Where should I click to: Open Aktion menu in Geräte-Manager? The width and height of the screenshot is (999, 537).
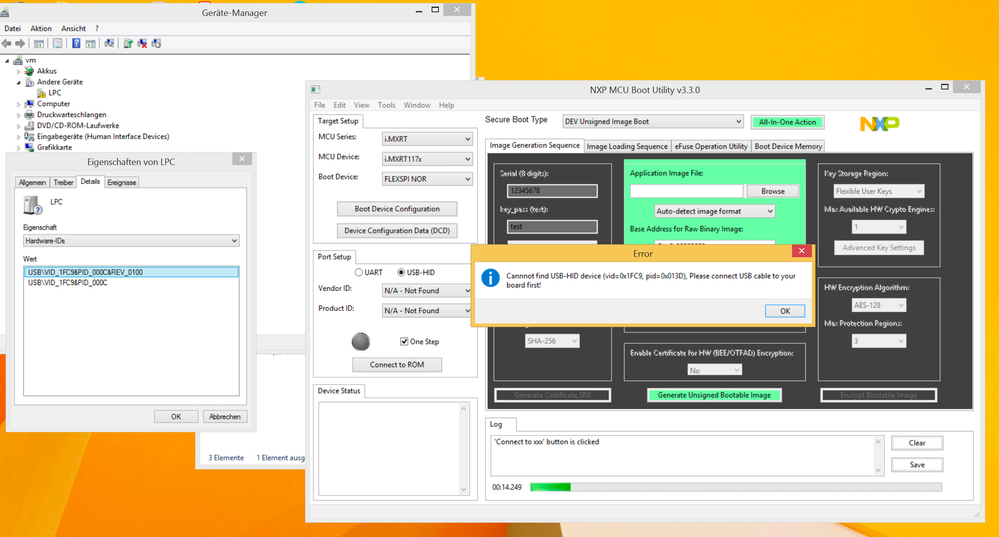click(x=41, y=29)
